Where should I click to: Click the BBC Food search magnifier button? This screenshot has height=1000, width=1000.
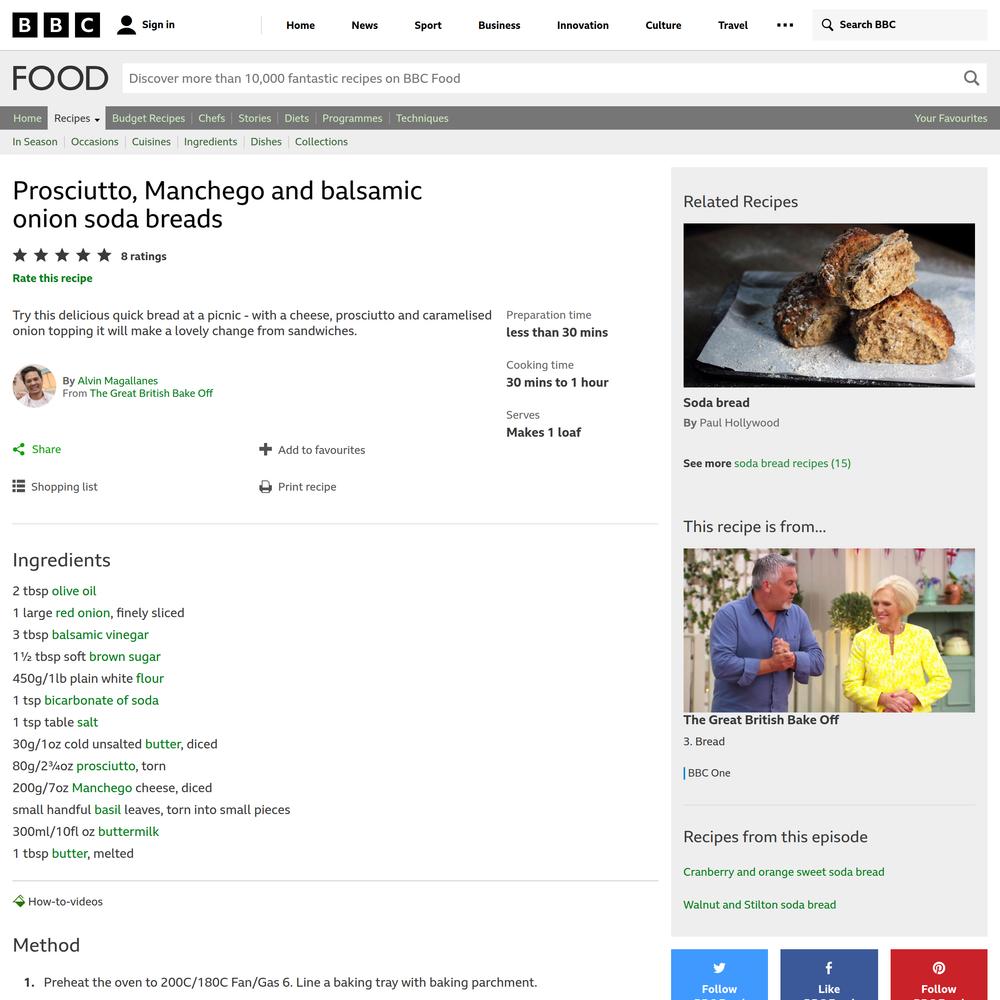tap(971, 78)
